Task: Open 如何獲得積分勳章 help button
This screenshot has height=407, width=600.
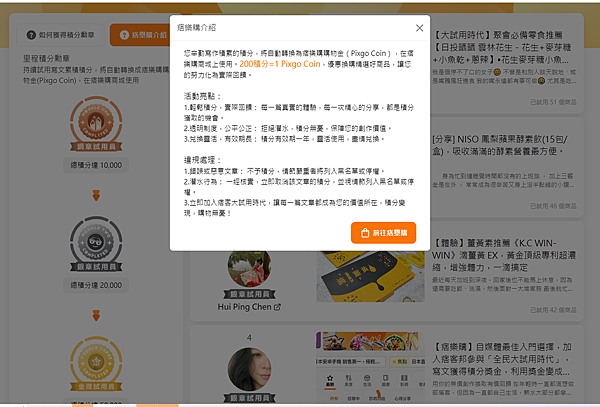Action: (x=60, y=35)
